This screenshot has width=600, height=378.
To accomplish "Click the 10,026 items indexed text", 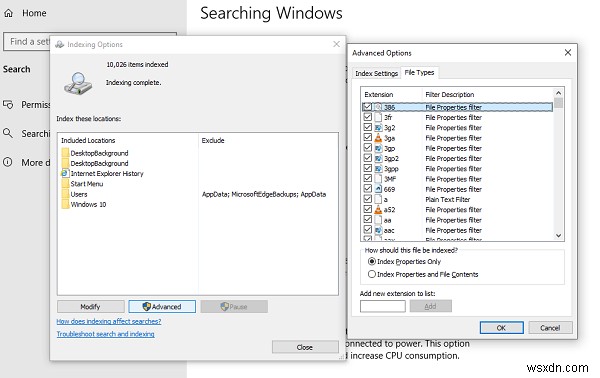I will pos(137,65).
